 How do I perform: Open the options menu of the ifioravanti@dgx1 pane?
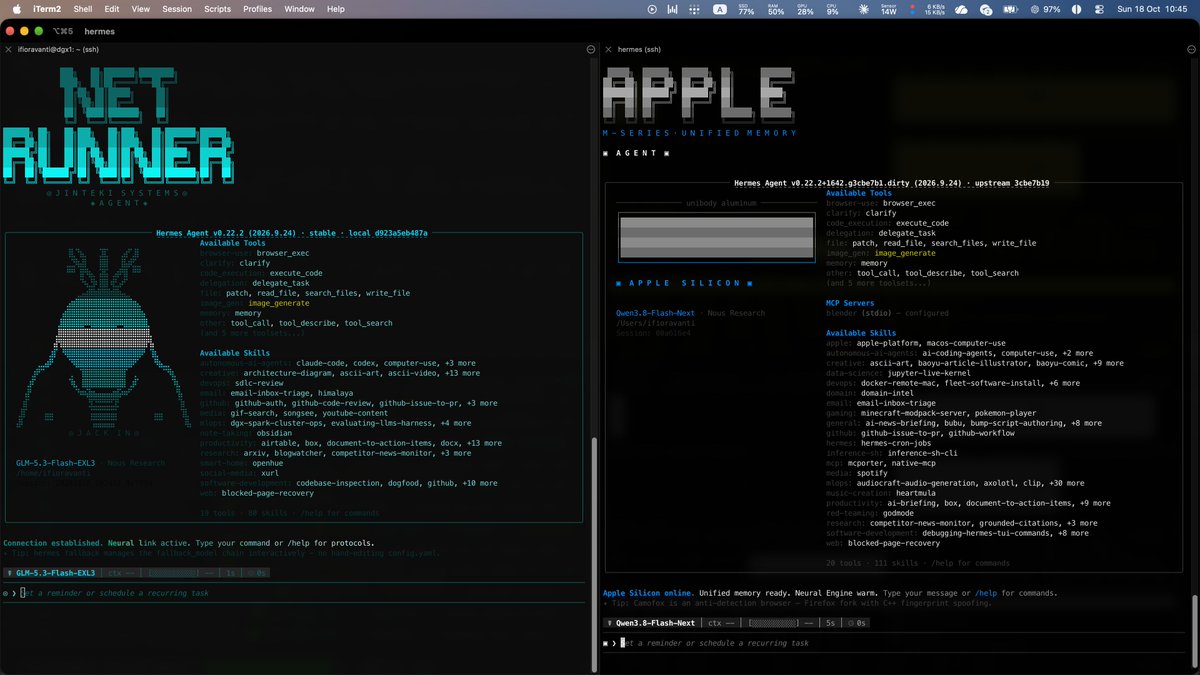(x=592, y=49)
